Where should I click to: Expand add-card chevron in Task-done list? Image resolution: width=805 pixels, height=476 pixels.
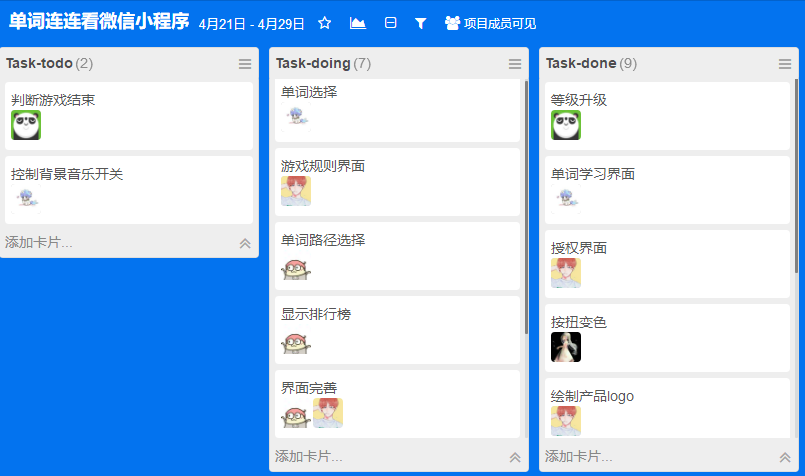(785, 457)
